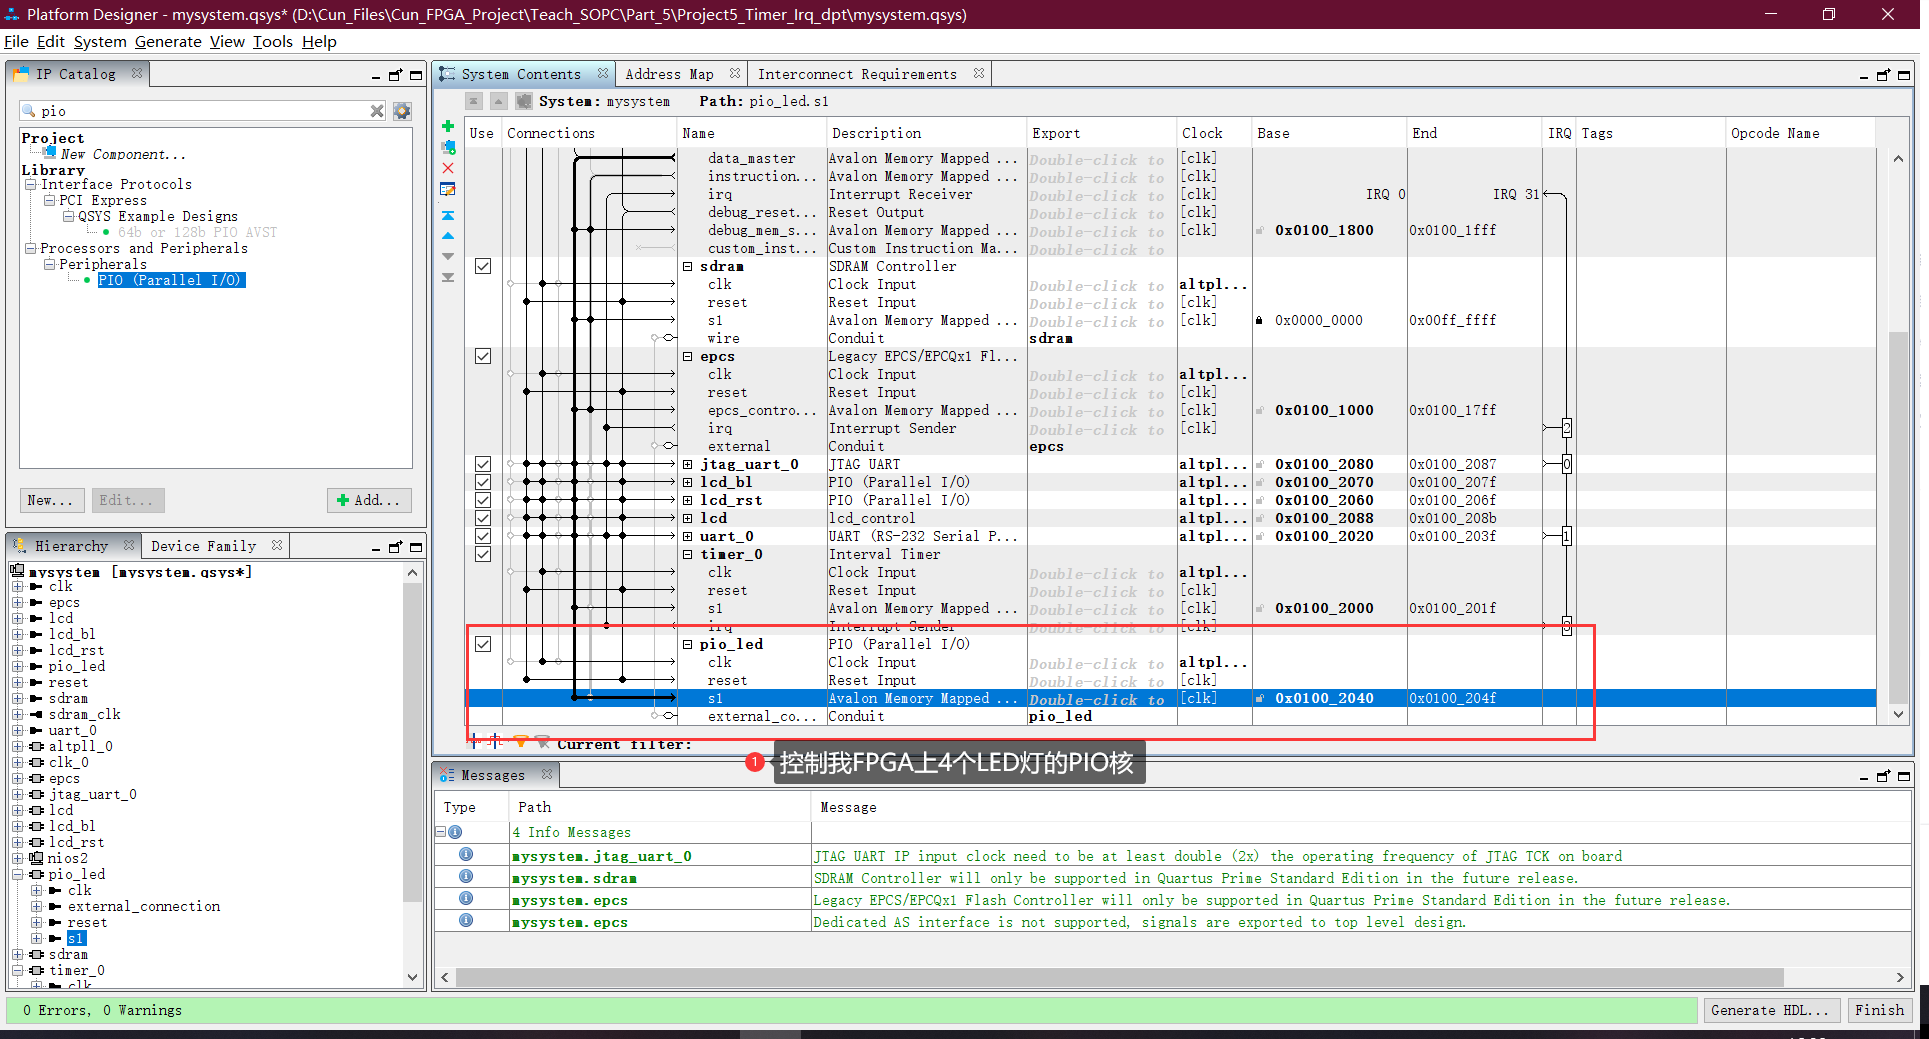This screenshot has width=1929, height=1039.
Task: Click the 0 IRQ number box for jtag_uart_0
Action: point(1567,464)
